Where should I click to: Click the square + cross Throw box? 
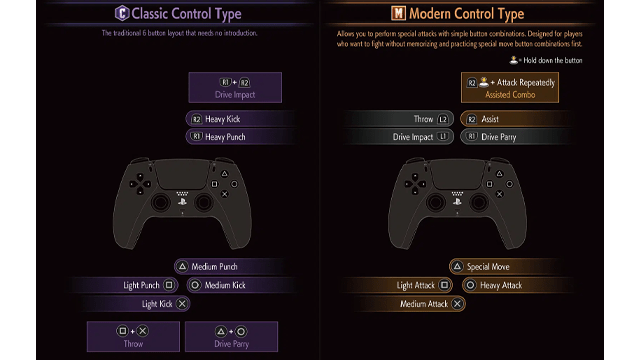[x=133, y=336]
